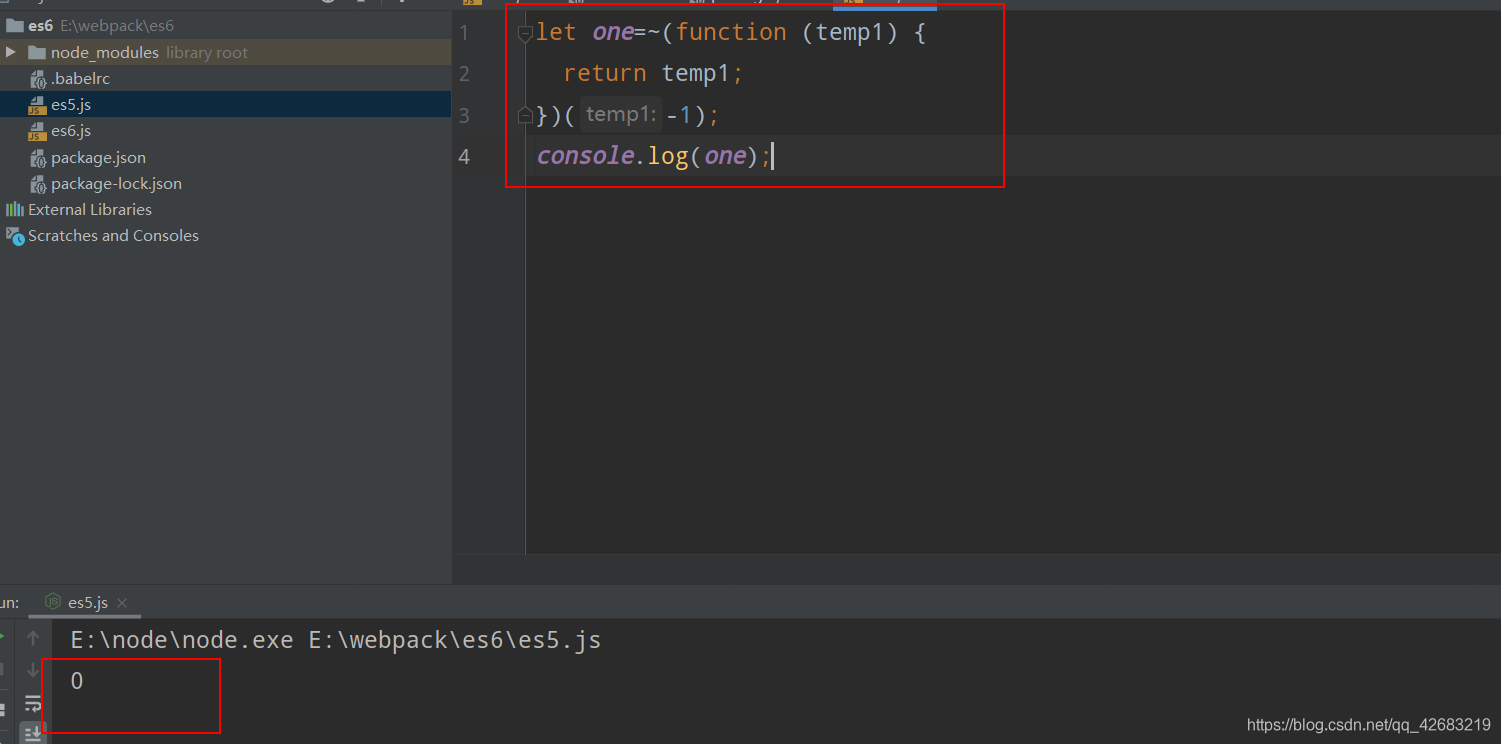Select es5.js in the project tree
The image size is (1501, 744).
(71, 104)
